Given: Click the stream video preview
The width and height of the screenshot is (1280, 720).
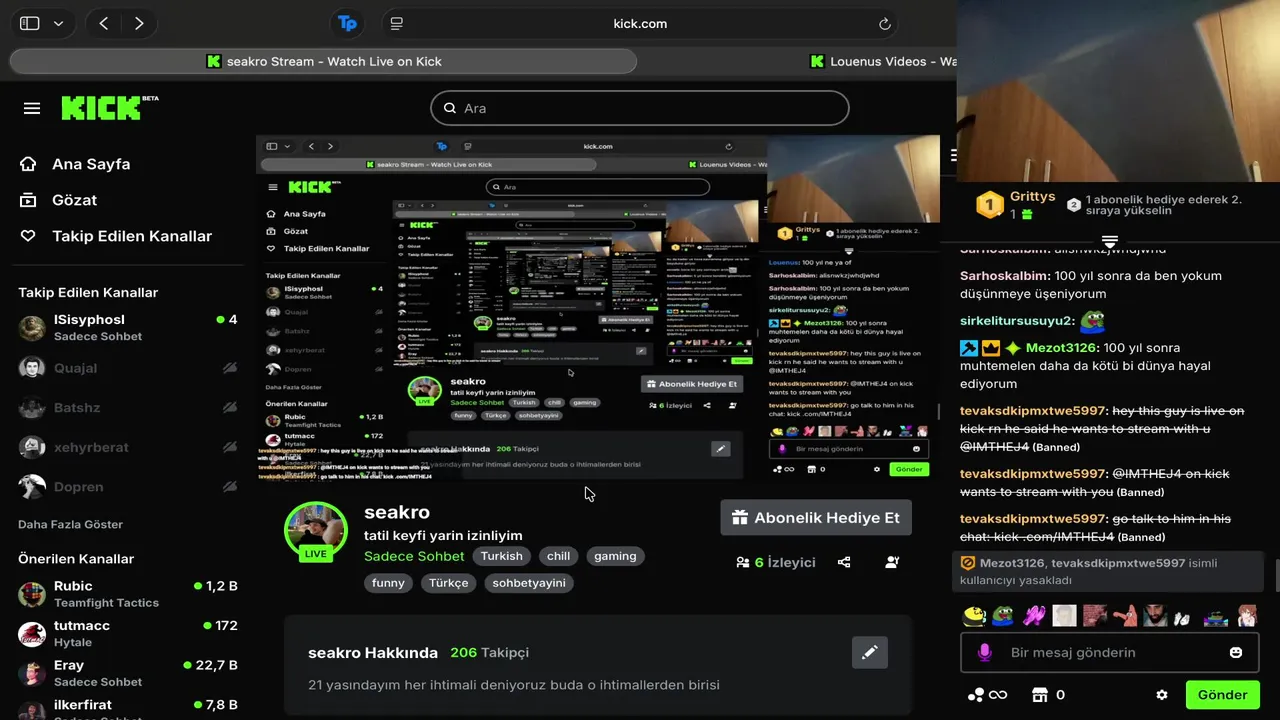Looking at the screenshot, I should coord(598,307).
